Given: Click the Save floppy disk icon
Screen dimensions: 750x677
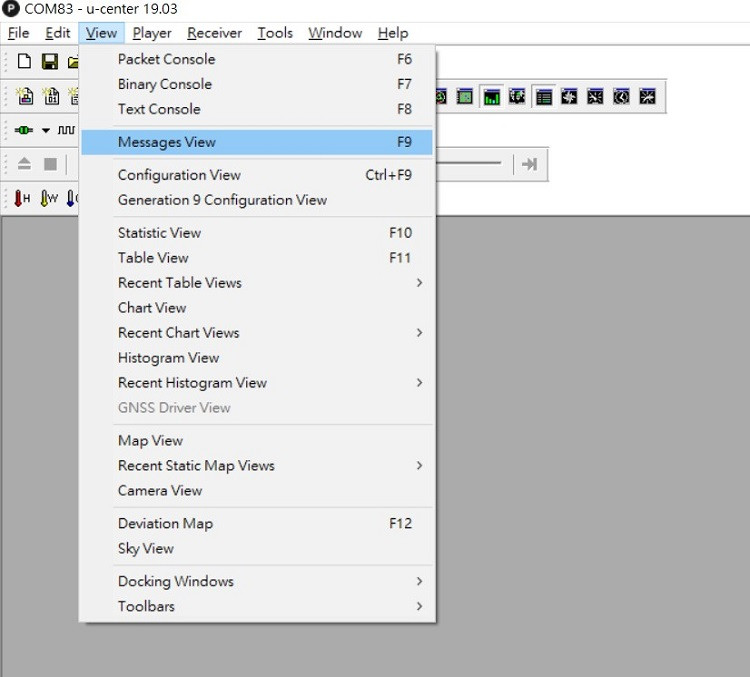Looking at the screenshot, I should tap(49, 62).
